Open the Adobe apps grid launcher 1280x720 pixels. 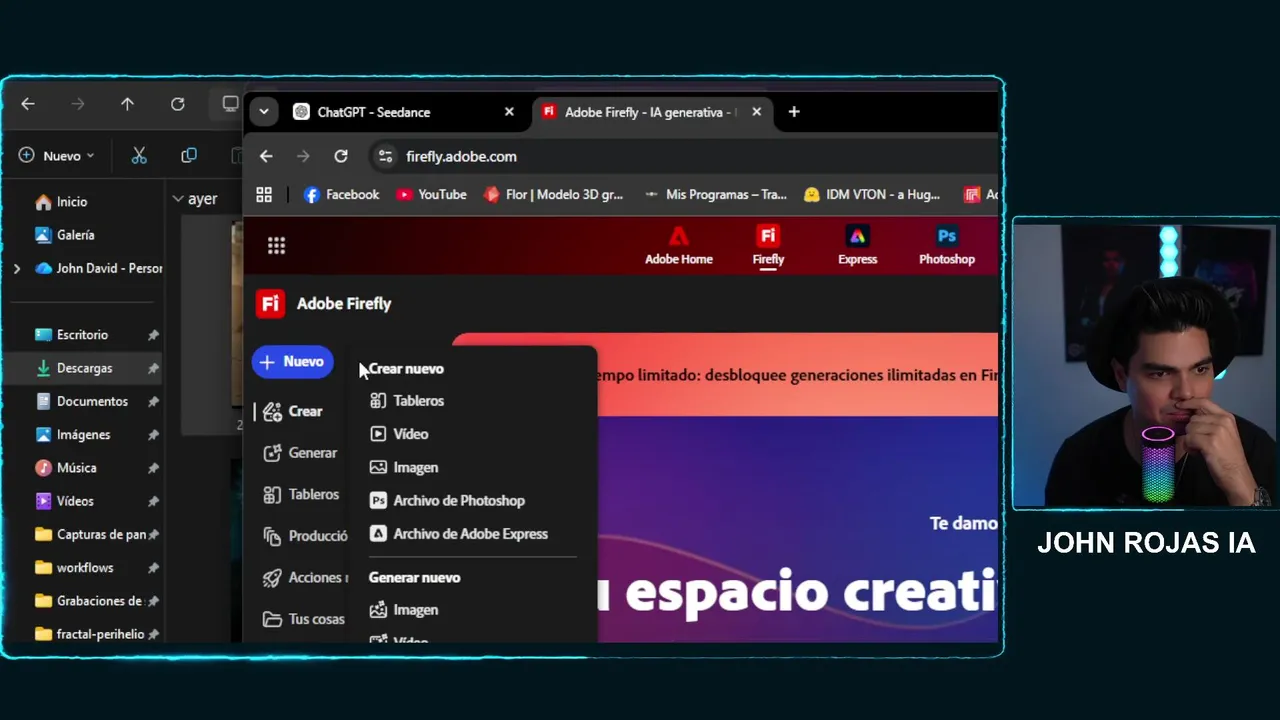click(276, 246)
